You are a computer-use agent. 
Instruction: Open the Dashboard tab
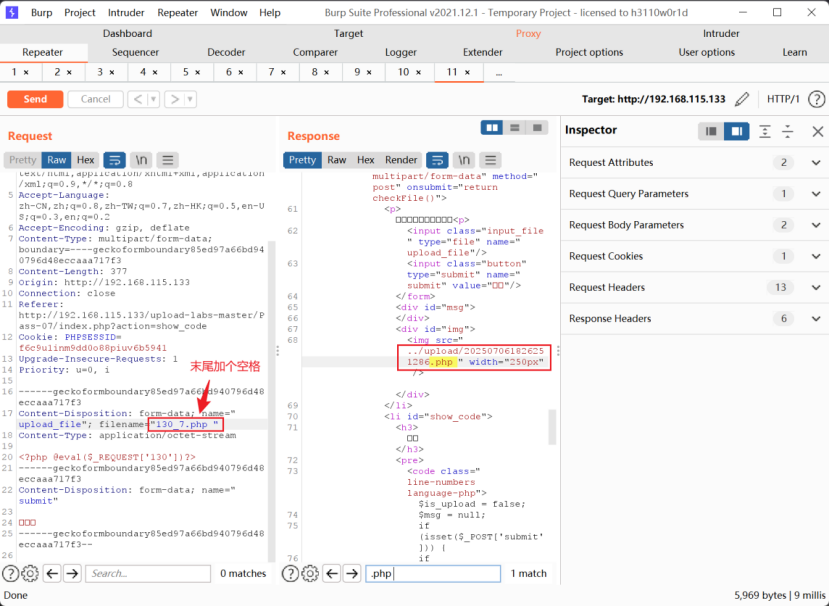(127, 33)
